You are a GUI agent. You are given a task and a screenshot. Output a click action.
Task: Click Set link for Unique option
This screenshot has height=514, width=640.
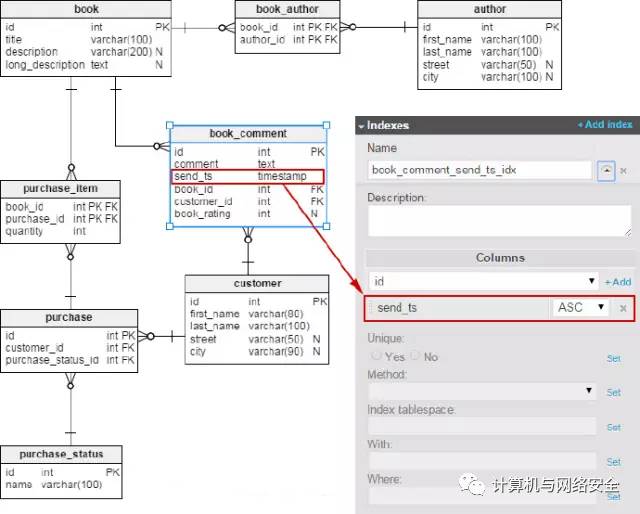[x=613, y=358]
